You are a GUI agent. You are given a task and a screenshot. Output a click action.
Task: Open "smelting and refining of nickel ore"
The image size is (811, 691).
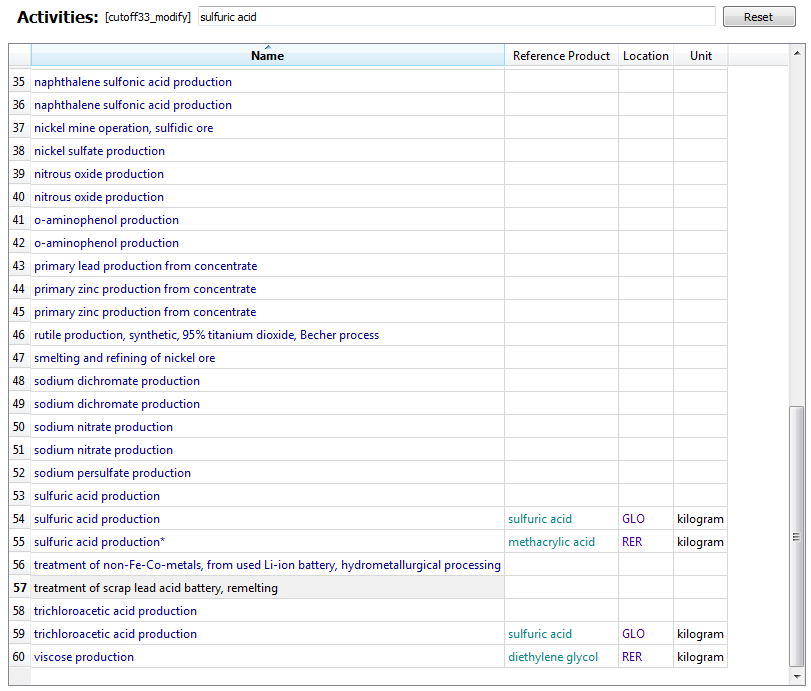point(124,357)
